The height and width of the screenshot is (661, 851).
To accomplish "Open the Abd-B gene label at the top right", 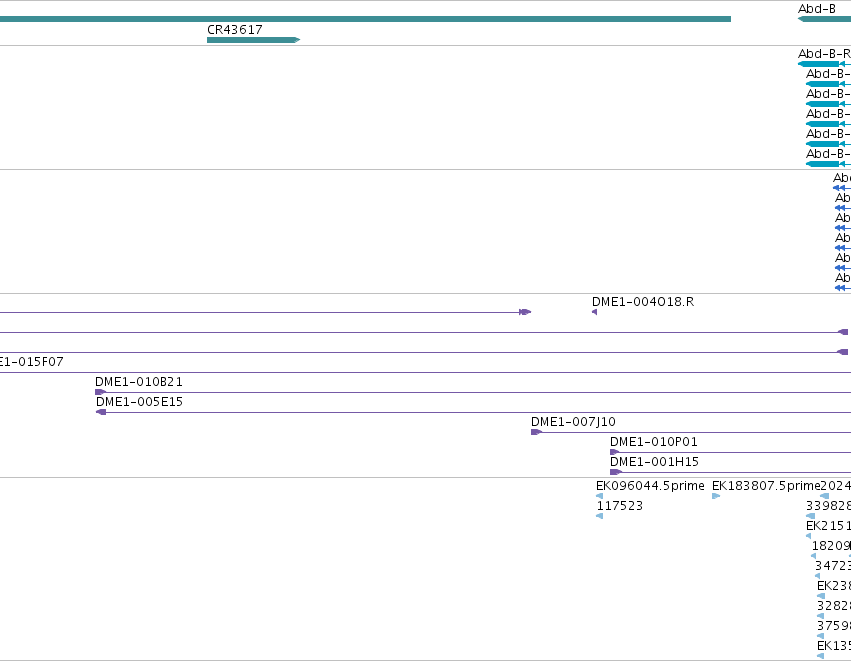I will point(817,9).
